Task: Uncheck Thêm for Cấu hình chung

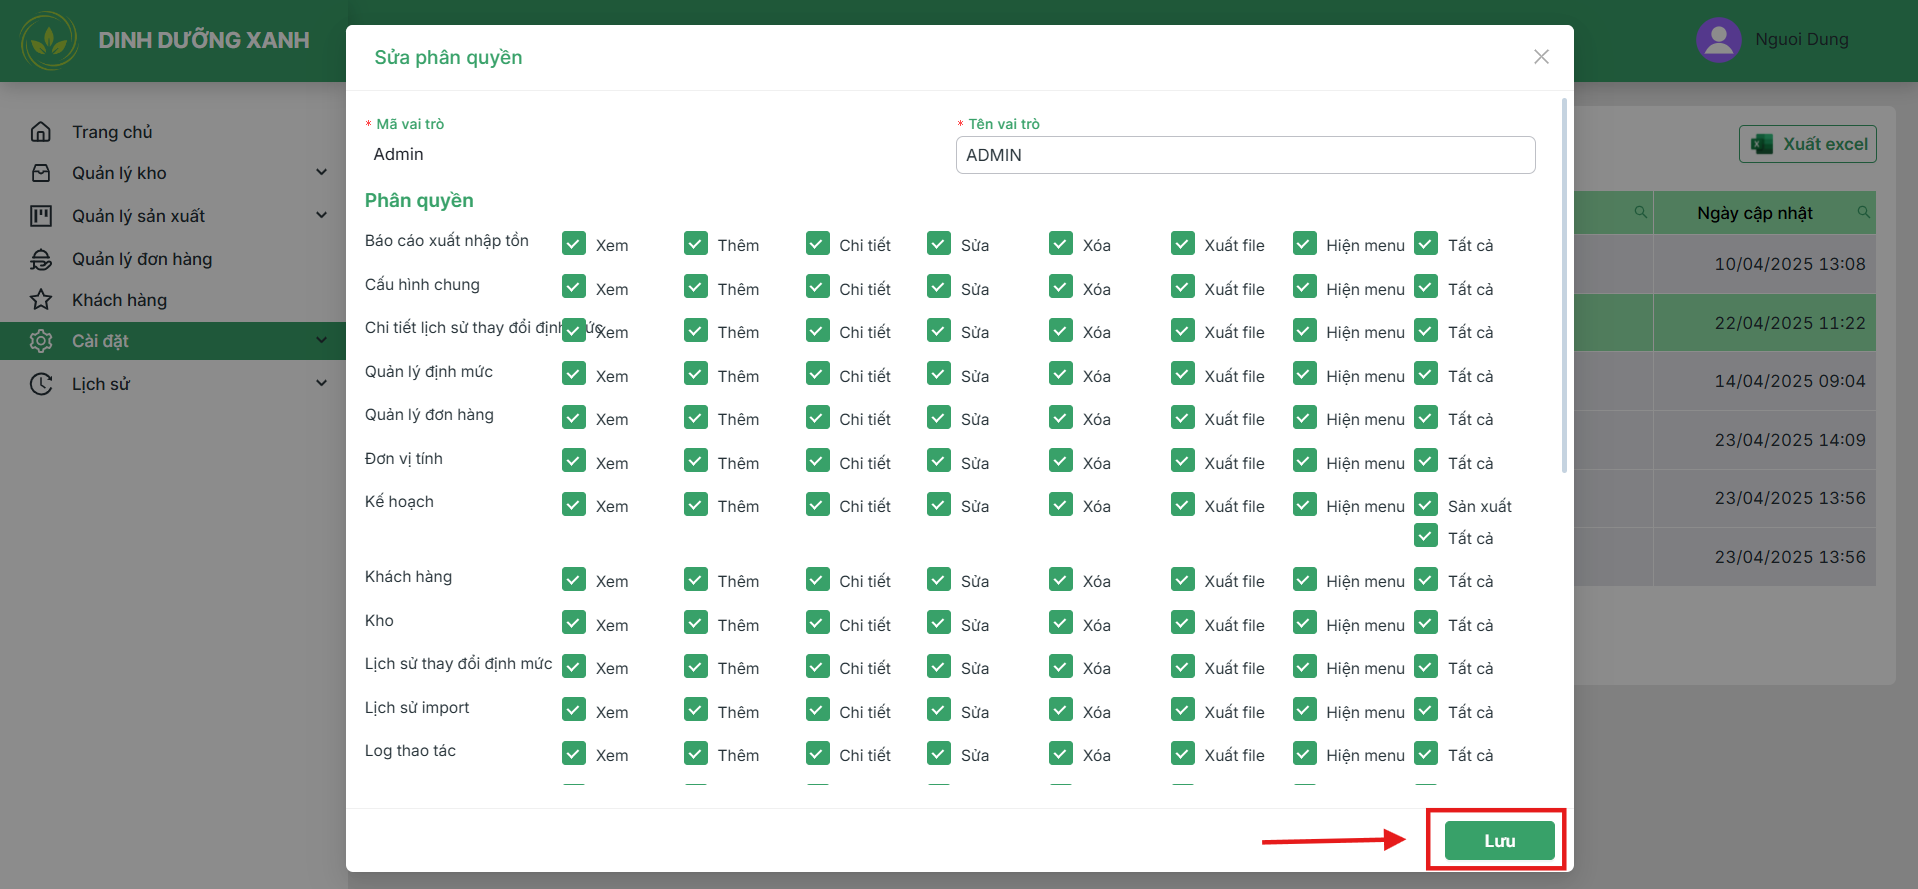Action: (x=696, y=288)
